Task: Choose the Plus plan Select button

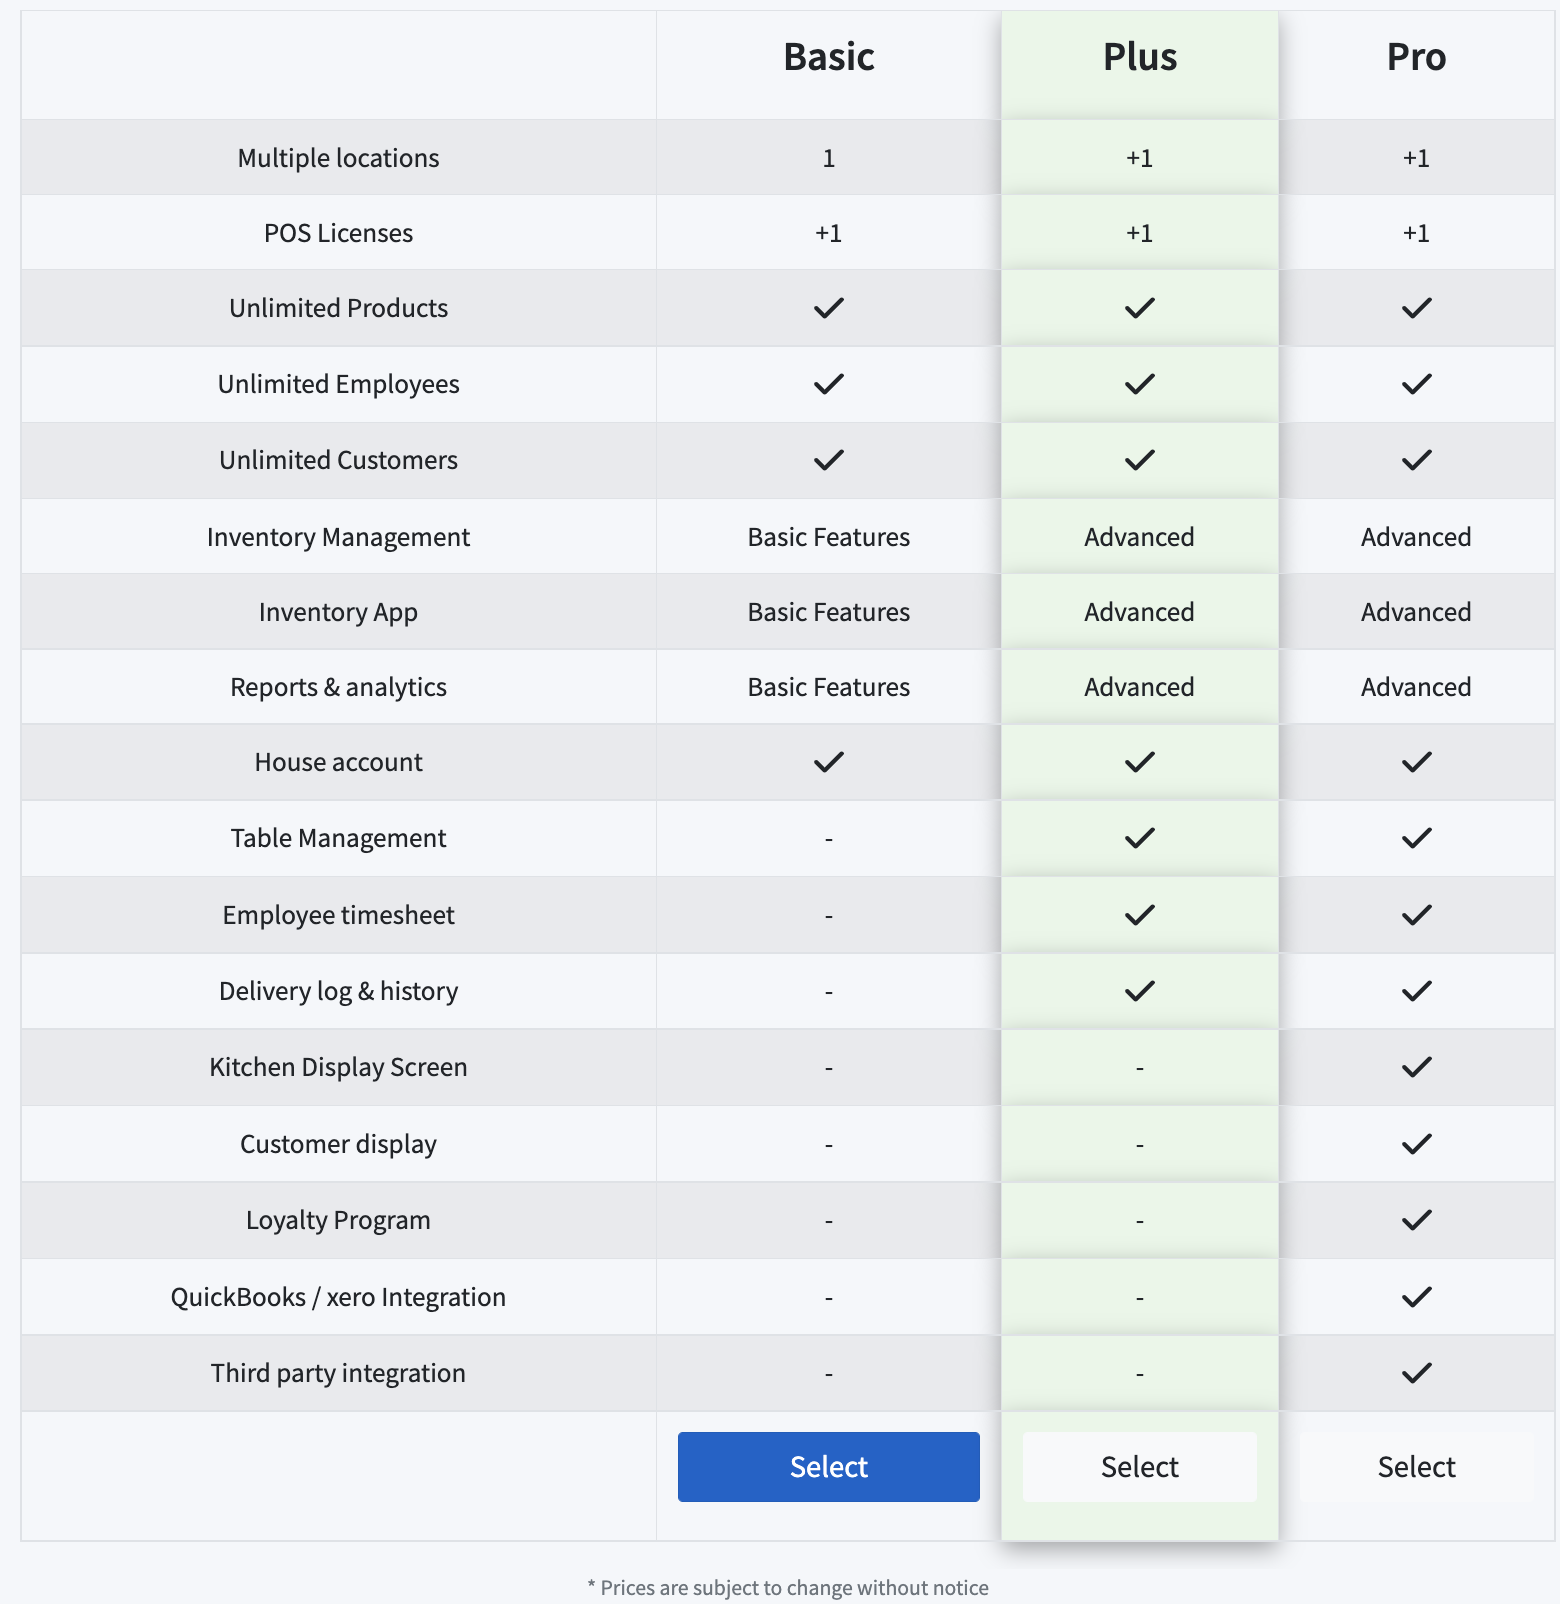Action: tap(1139, 1466)
